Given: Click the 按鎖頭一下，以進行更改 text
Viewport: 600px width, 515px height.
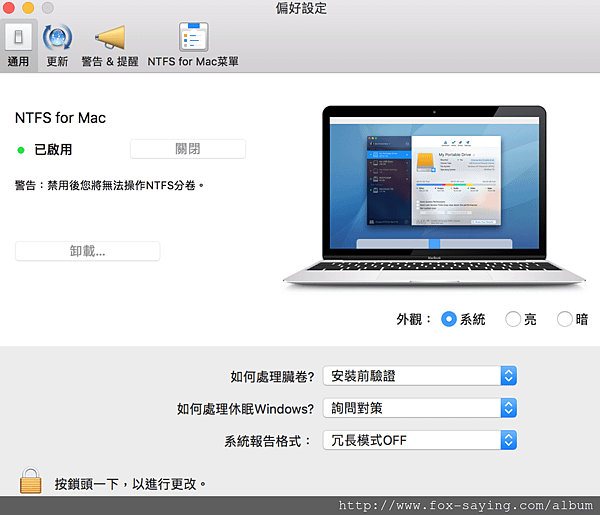Looking at the screenshot, I should click(130, 484).
